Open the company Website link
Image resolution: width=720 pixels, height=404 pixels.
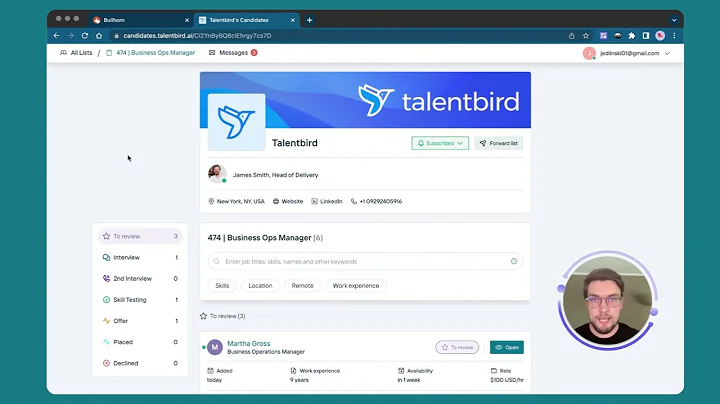tap(288, 201)
